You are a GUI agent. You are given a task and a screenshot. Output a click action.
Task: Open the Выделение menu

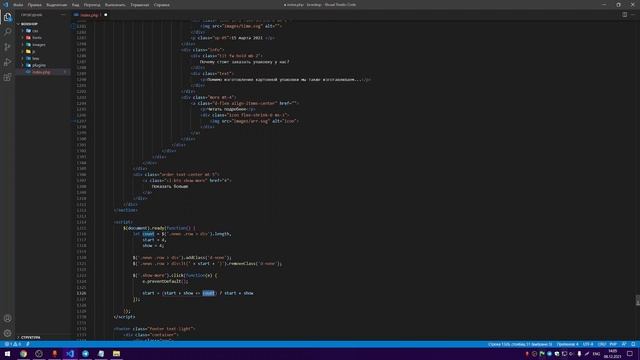click(x=56, y=5)
